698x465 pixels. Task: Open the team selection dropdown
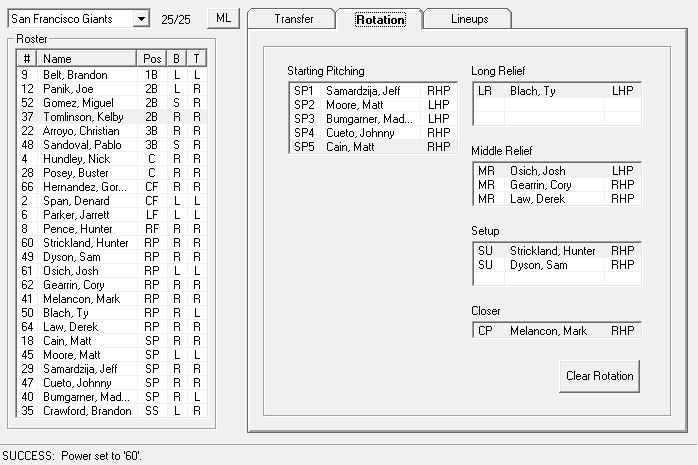140,19
